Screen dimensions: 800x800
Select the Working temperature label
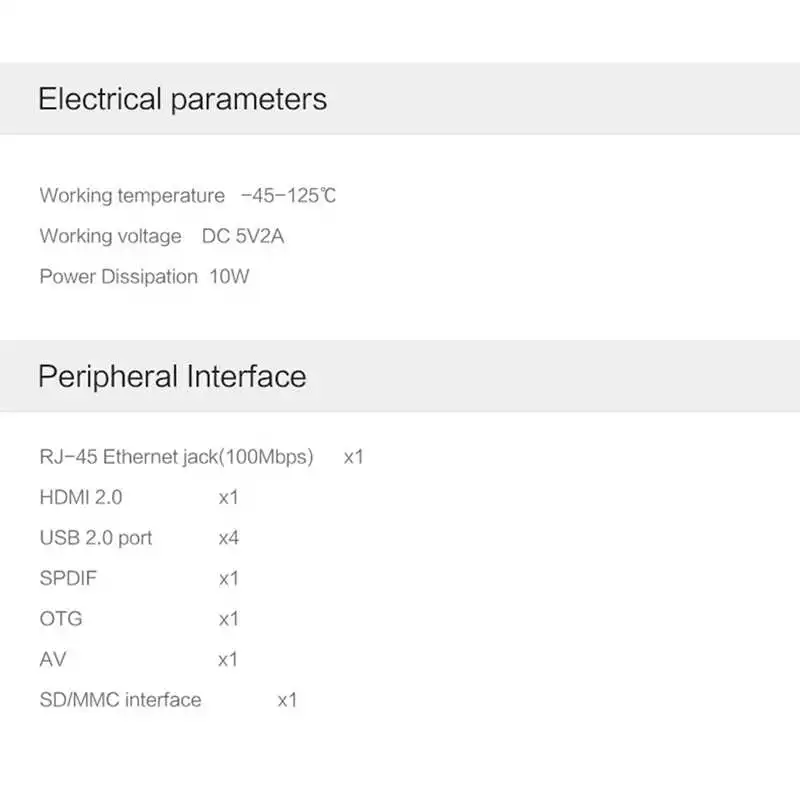pyautogui.click(x=132, y=196)
